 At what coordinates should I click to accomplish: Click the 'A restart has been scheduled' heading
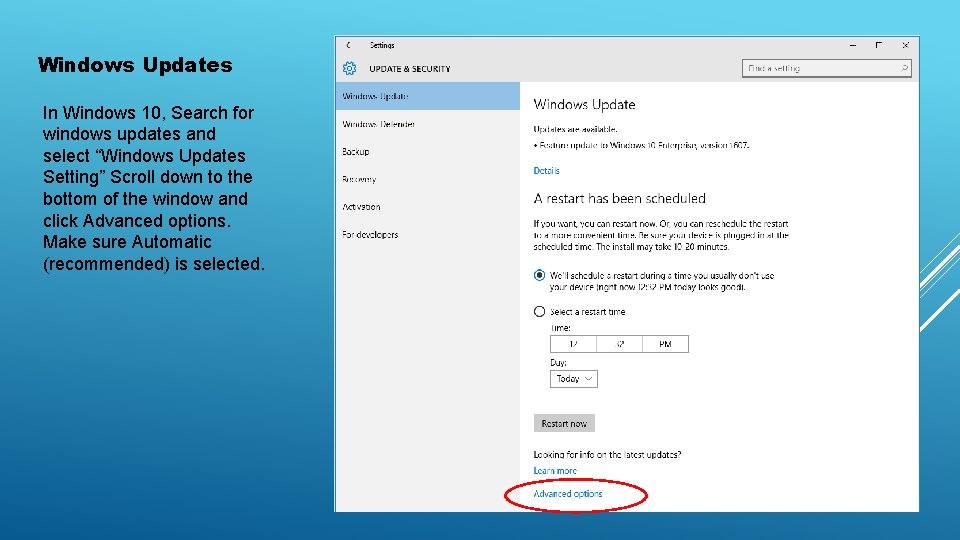620,198
